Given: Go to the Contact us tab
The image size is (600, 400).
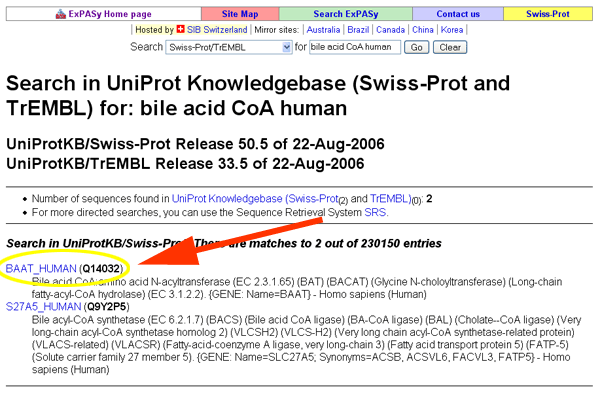Looking at the screenshot, I should [x=457, y=14].
